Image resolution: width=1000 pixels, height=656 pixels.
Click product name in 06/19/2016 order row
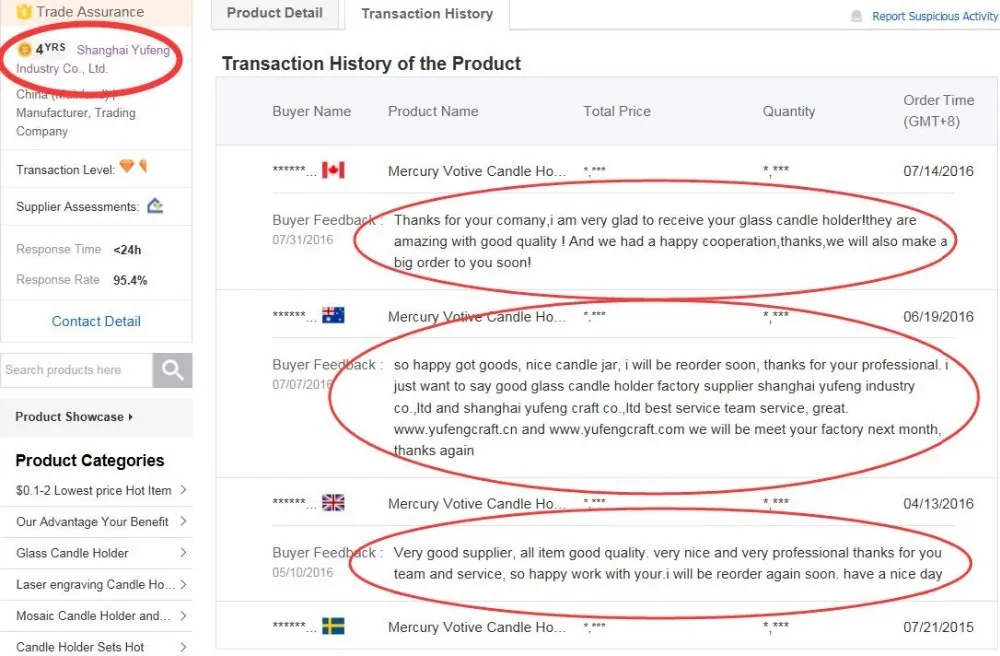[477, 316]
